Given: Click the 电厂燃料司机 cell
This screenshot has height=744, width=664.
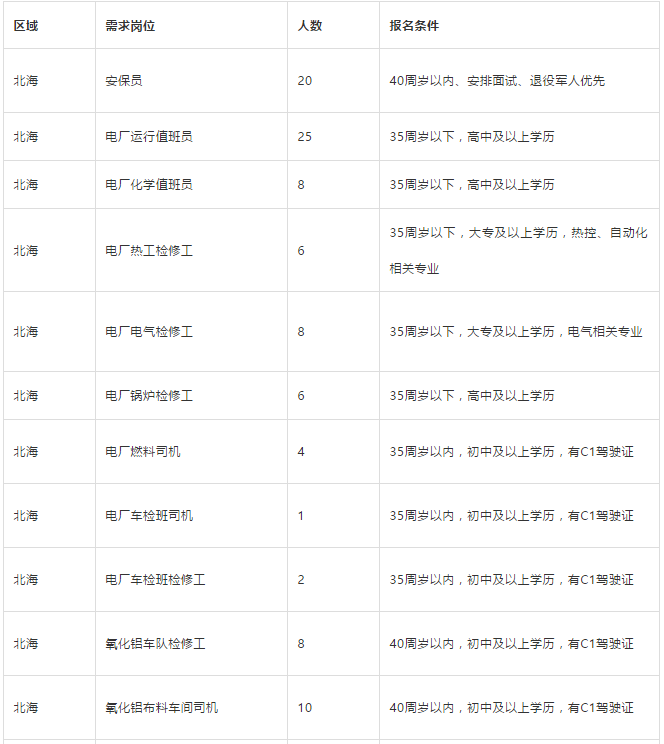Looking at the screenshot, I should (143, 452).
